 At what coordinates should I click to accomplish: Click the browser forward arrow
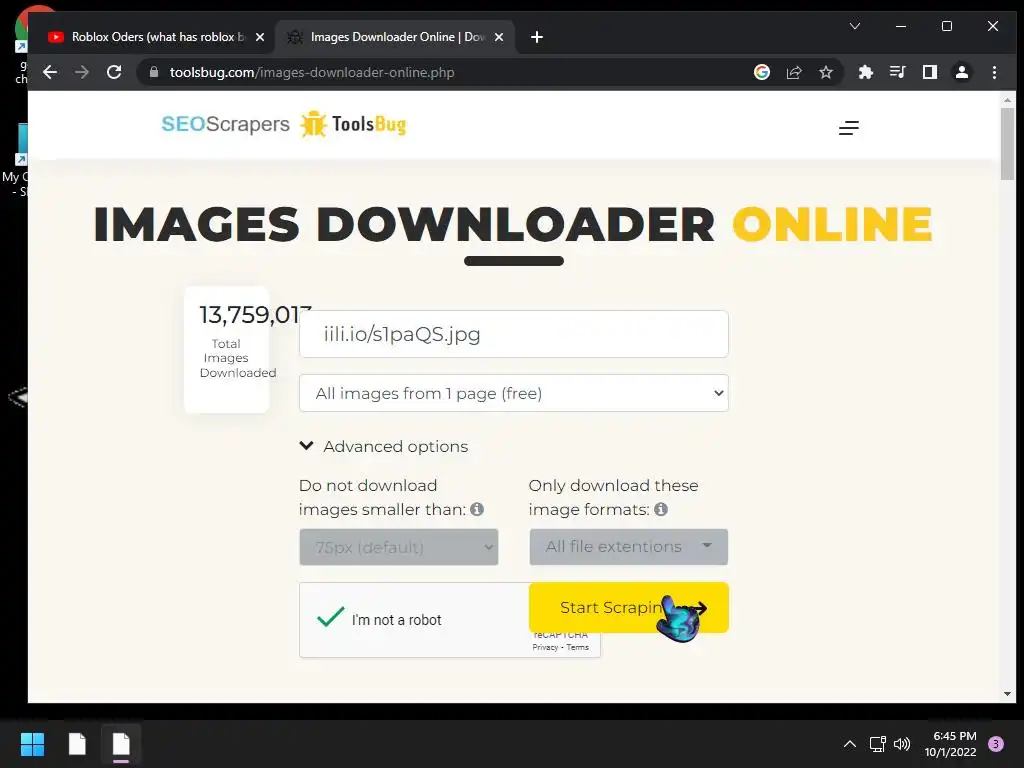coord(82,72)
